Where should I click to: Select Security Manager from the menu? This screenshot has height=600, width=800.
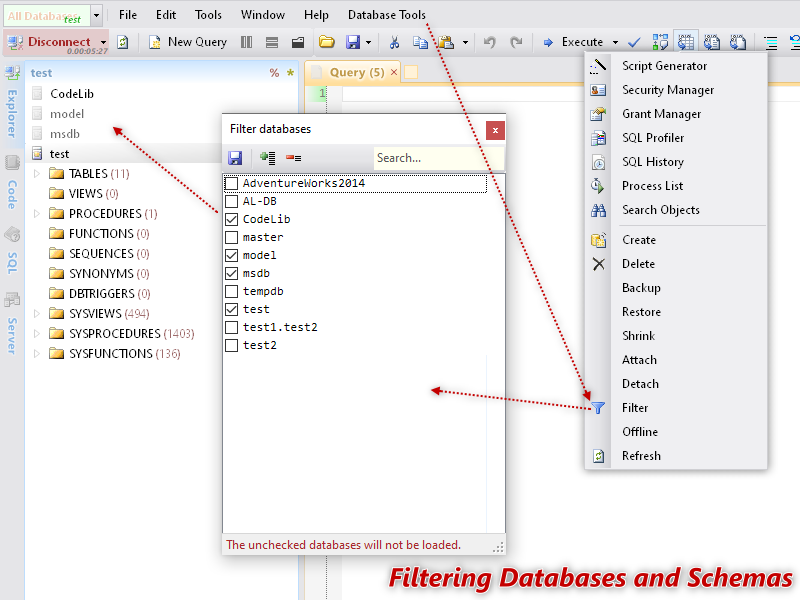[x=668, y=90]
